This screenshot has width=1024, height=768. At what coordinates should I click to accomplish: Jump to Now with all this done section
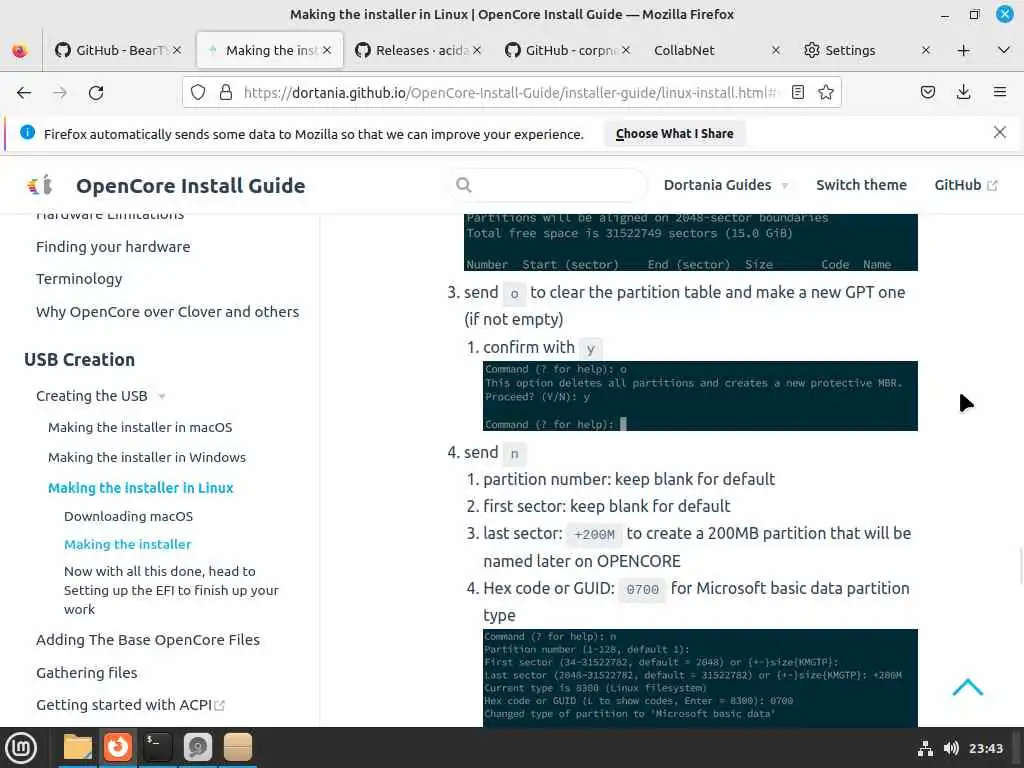coord(171,590)
